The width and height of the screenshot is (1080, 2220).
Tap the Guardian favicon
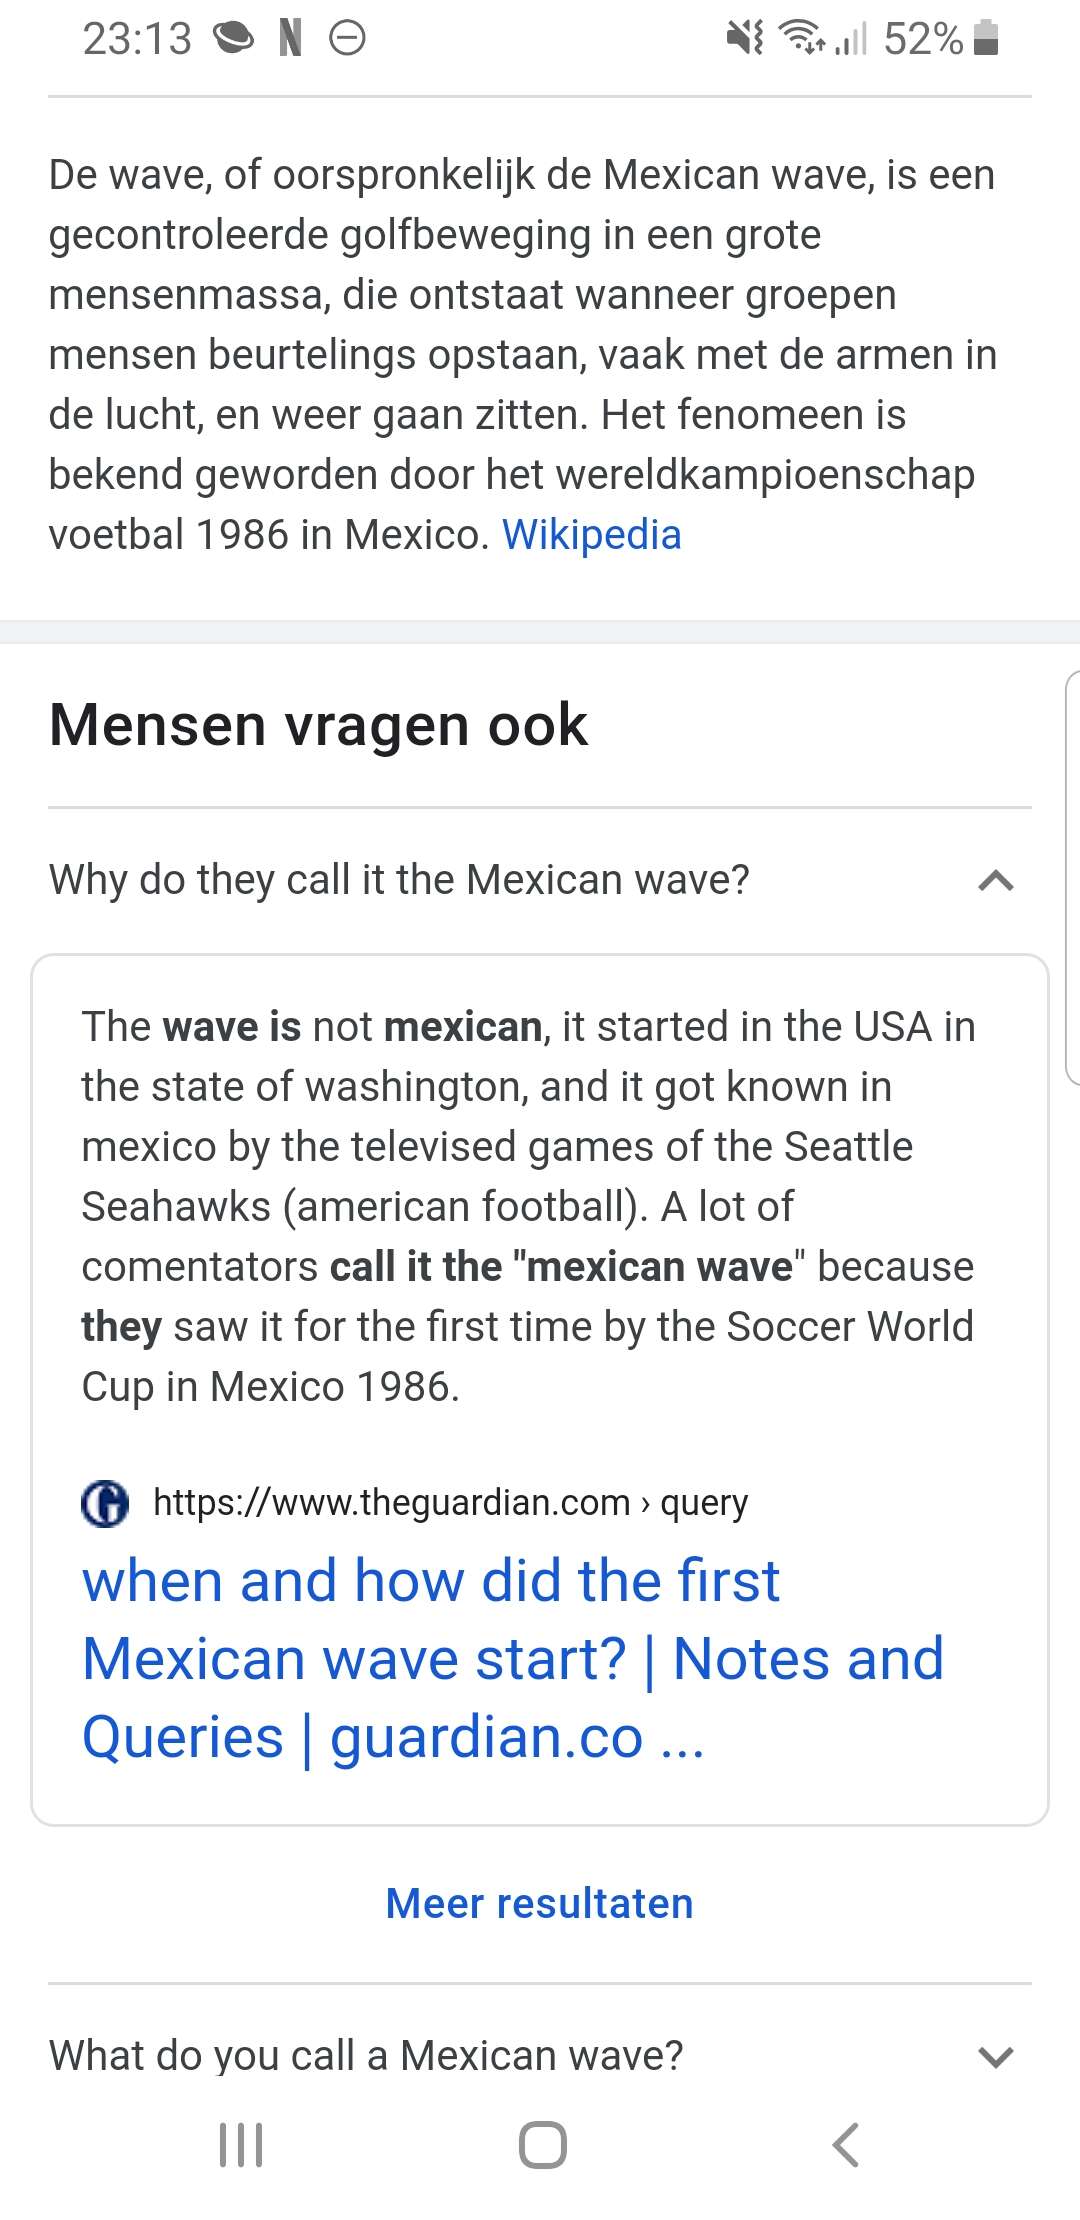[105, 1503]
